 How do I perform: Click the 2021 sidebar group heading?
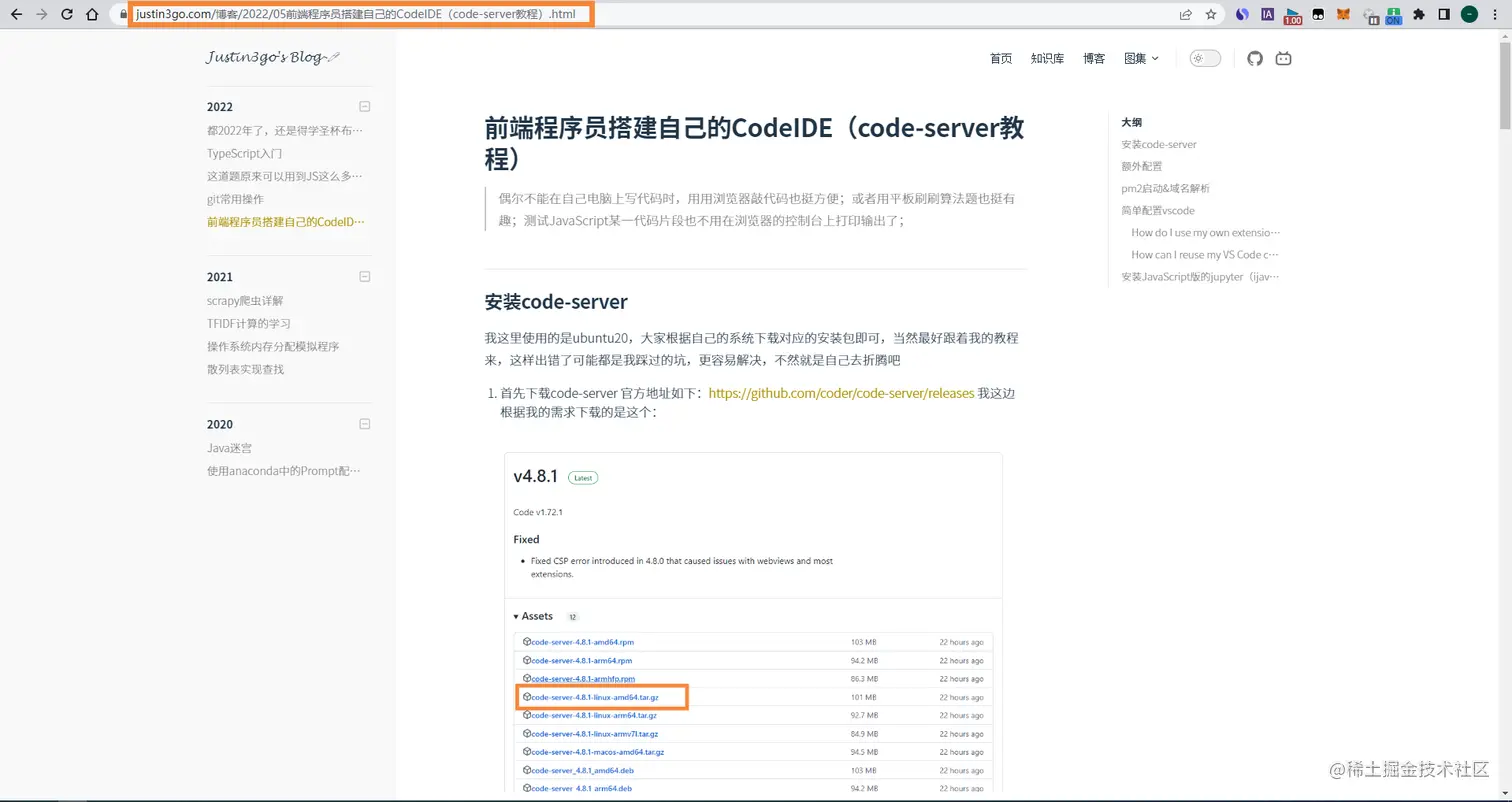220,277
